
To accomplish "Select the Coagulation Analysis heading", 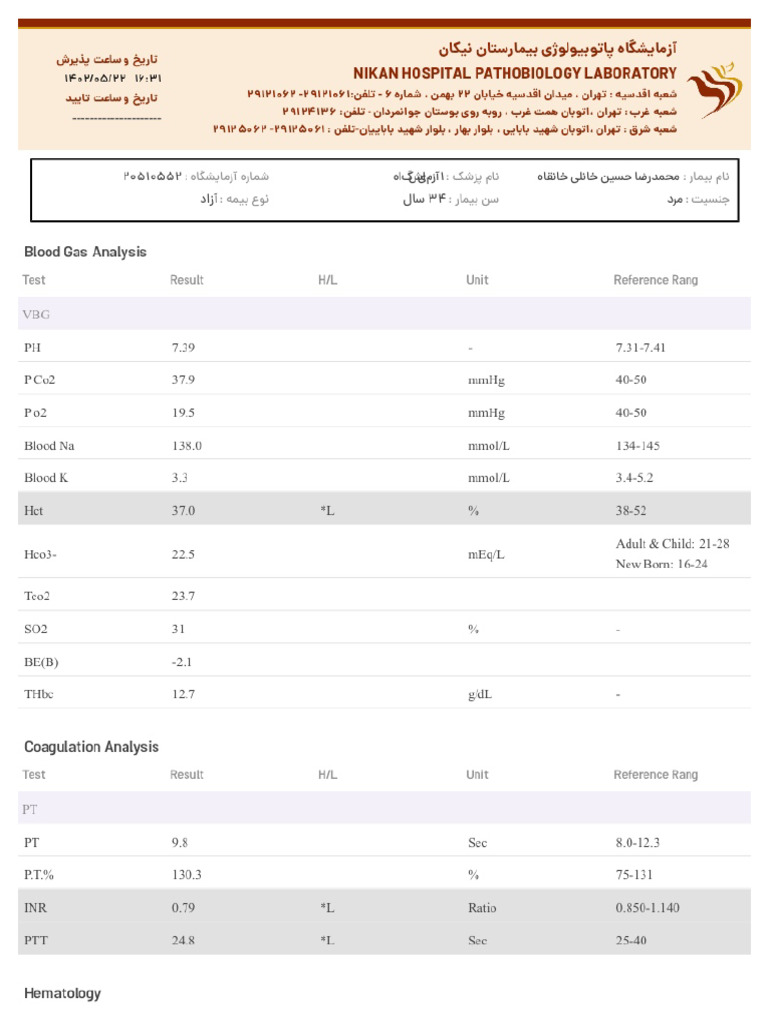I will click(x=91, y=747).
